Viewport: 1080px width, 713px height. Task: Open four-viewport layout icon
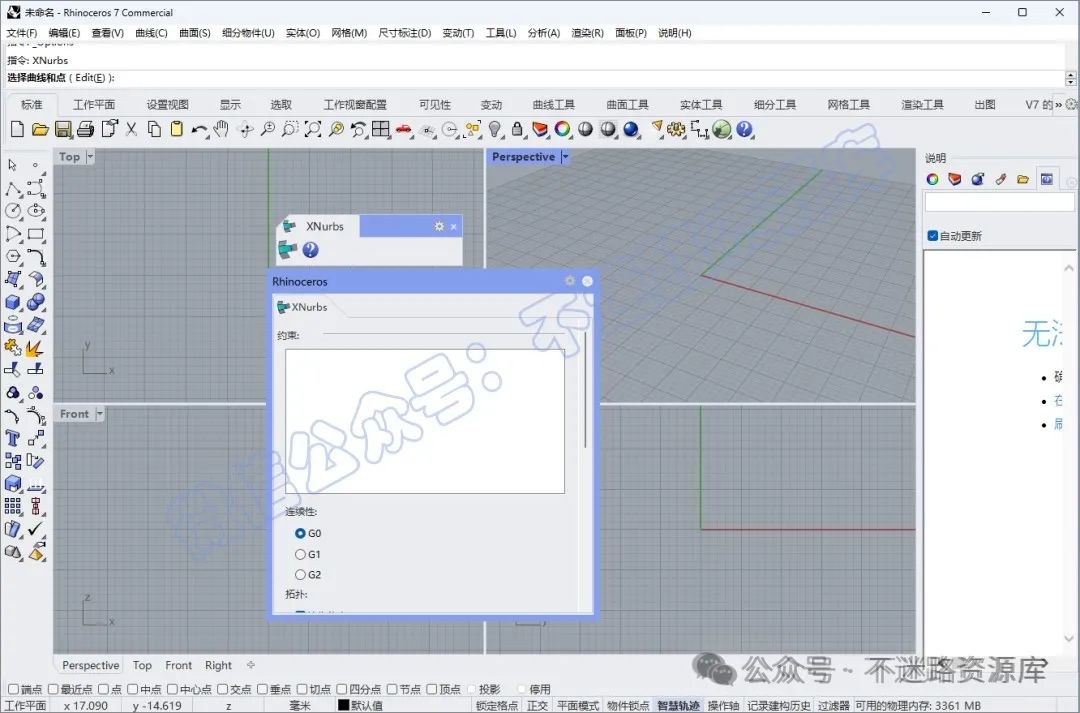[x=381, y=129]
